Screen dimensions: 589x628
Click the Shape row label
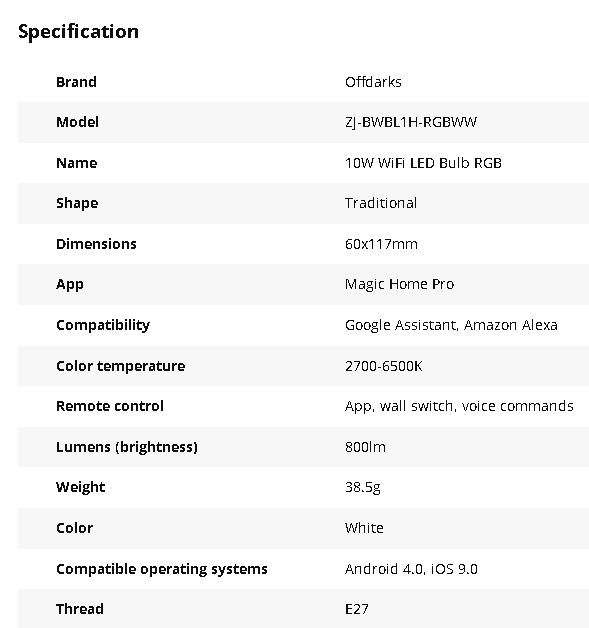click(77, 203)
